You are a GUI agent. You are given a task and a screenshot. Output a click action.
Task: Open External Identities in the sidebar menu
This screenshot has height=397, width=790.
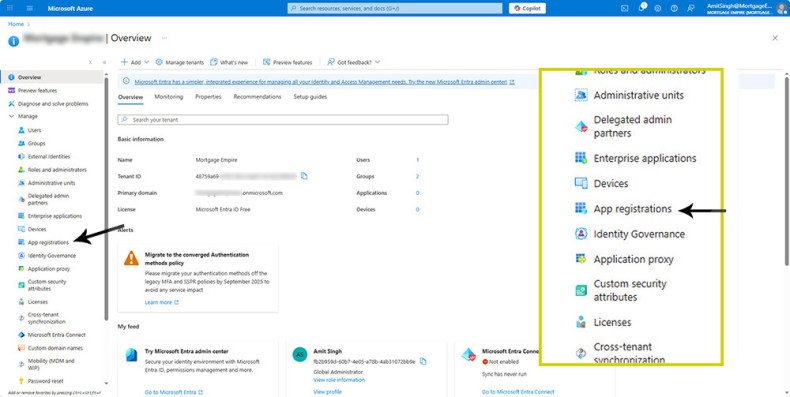(49, 157)
